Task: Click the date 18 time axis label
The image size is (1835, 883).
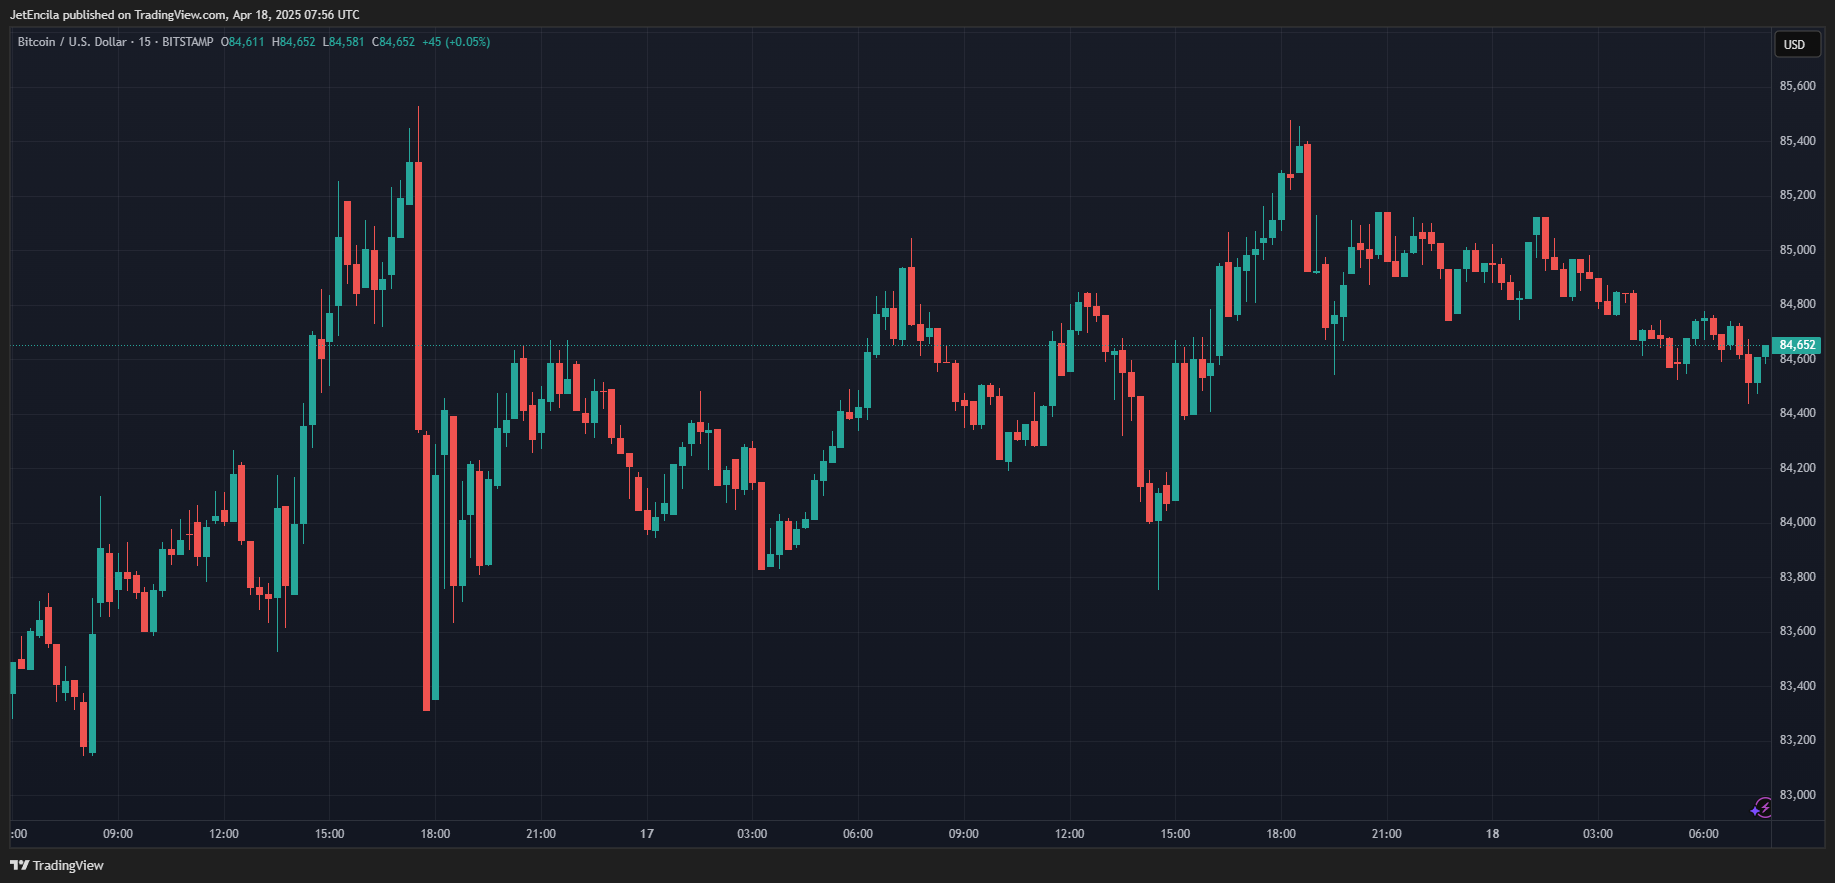Action: tap(1492, 834)
